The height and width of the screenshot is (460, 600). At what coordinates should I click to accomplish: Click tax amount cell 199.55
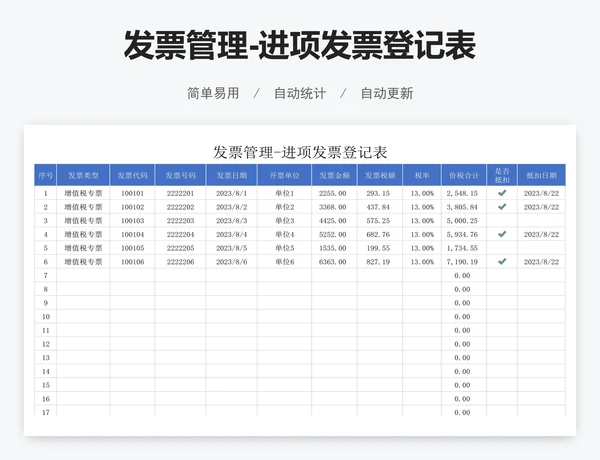tap(378, 248)
